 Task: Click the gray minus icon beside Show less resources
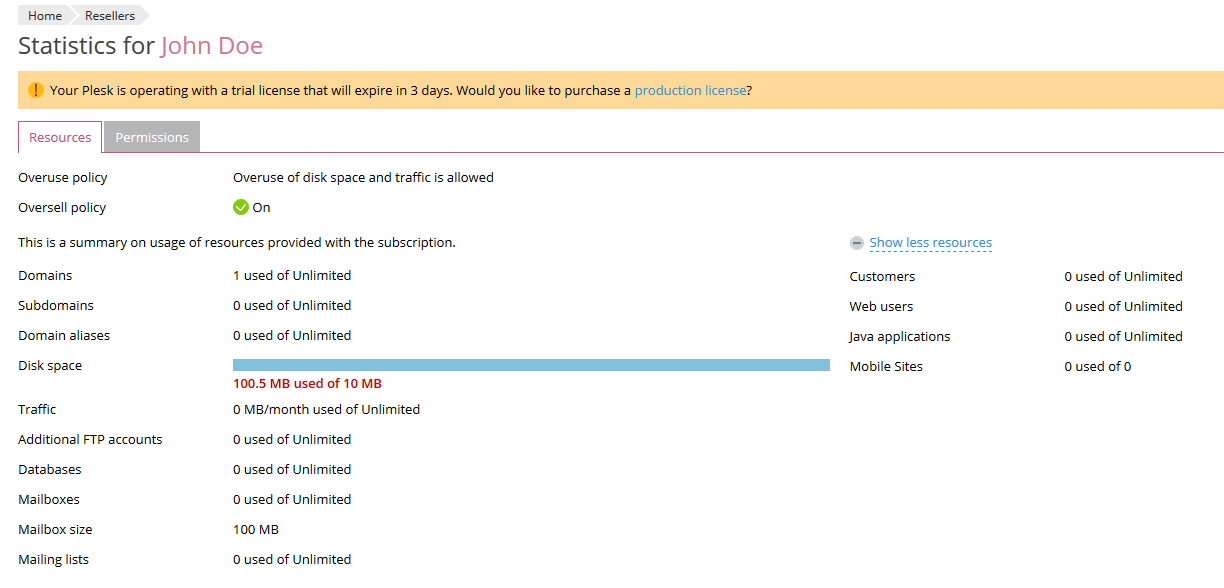(x=857, y=243)
